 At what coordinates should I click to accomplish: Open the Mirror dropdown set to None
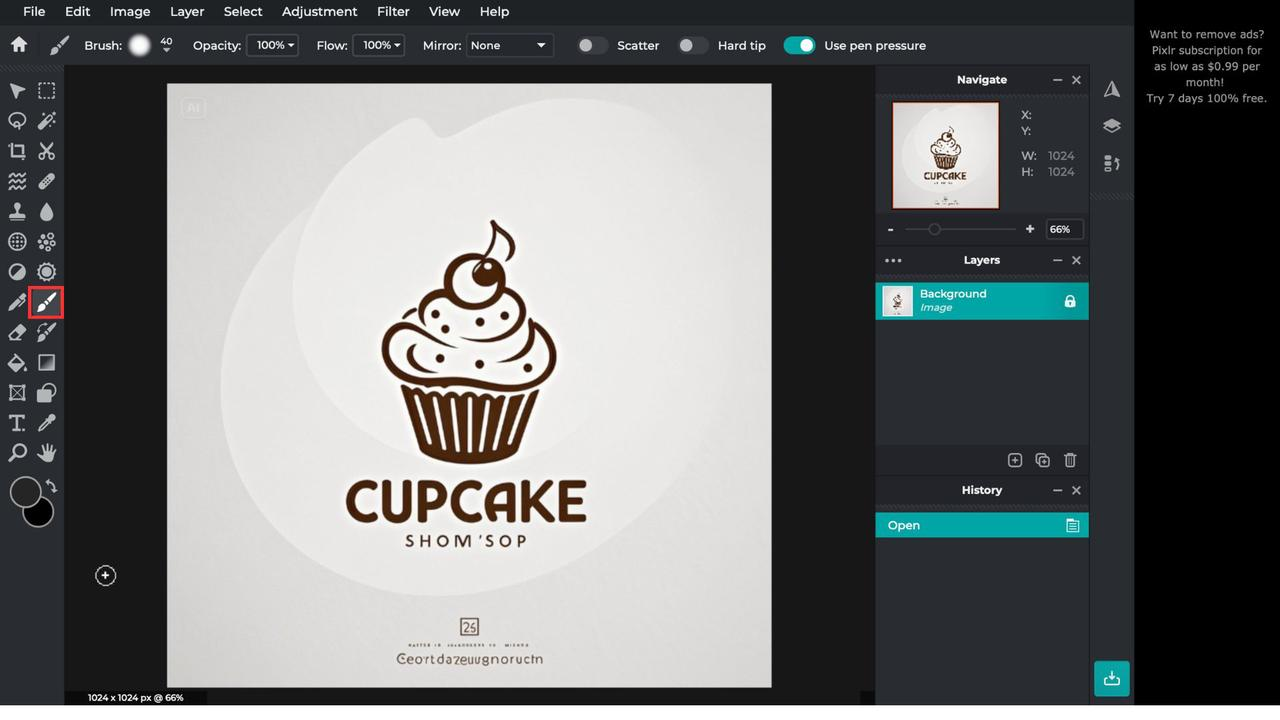point(510,45)
